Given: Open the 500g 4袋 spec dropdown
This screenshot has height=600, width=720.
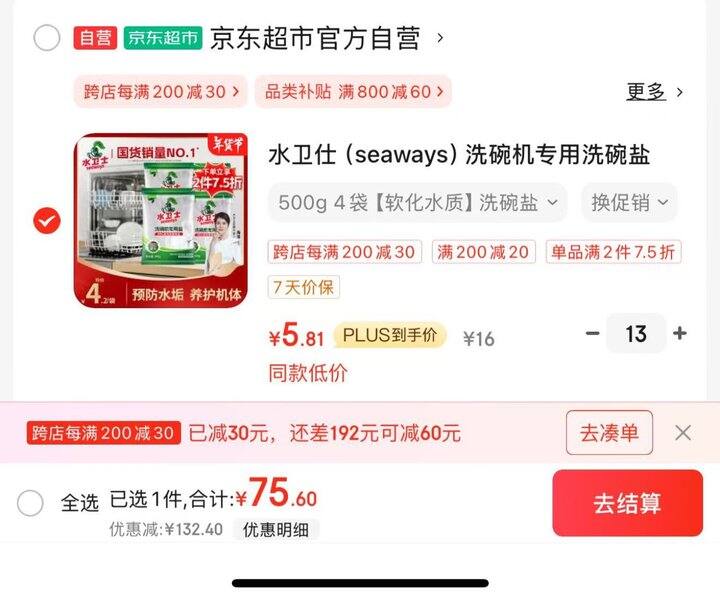Looking at the screenshot, I should (x=417, y=202).
